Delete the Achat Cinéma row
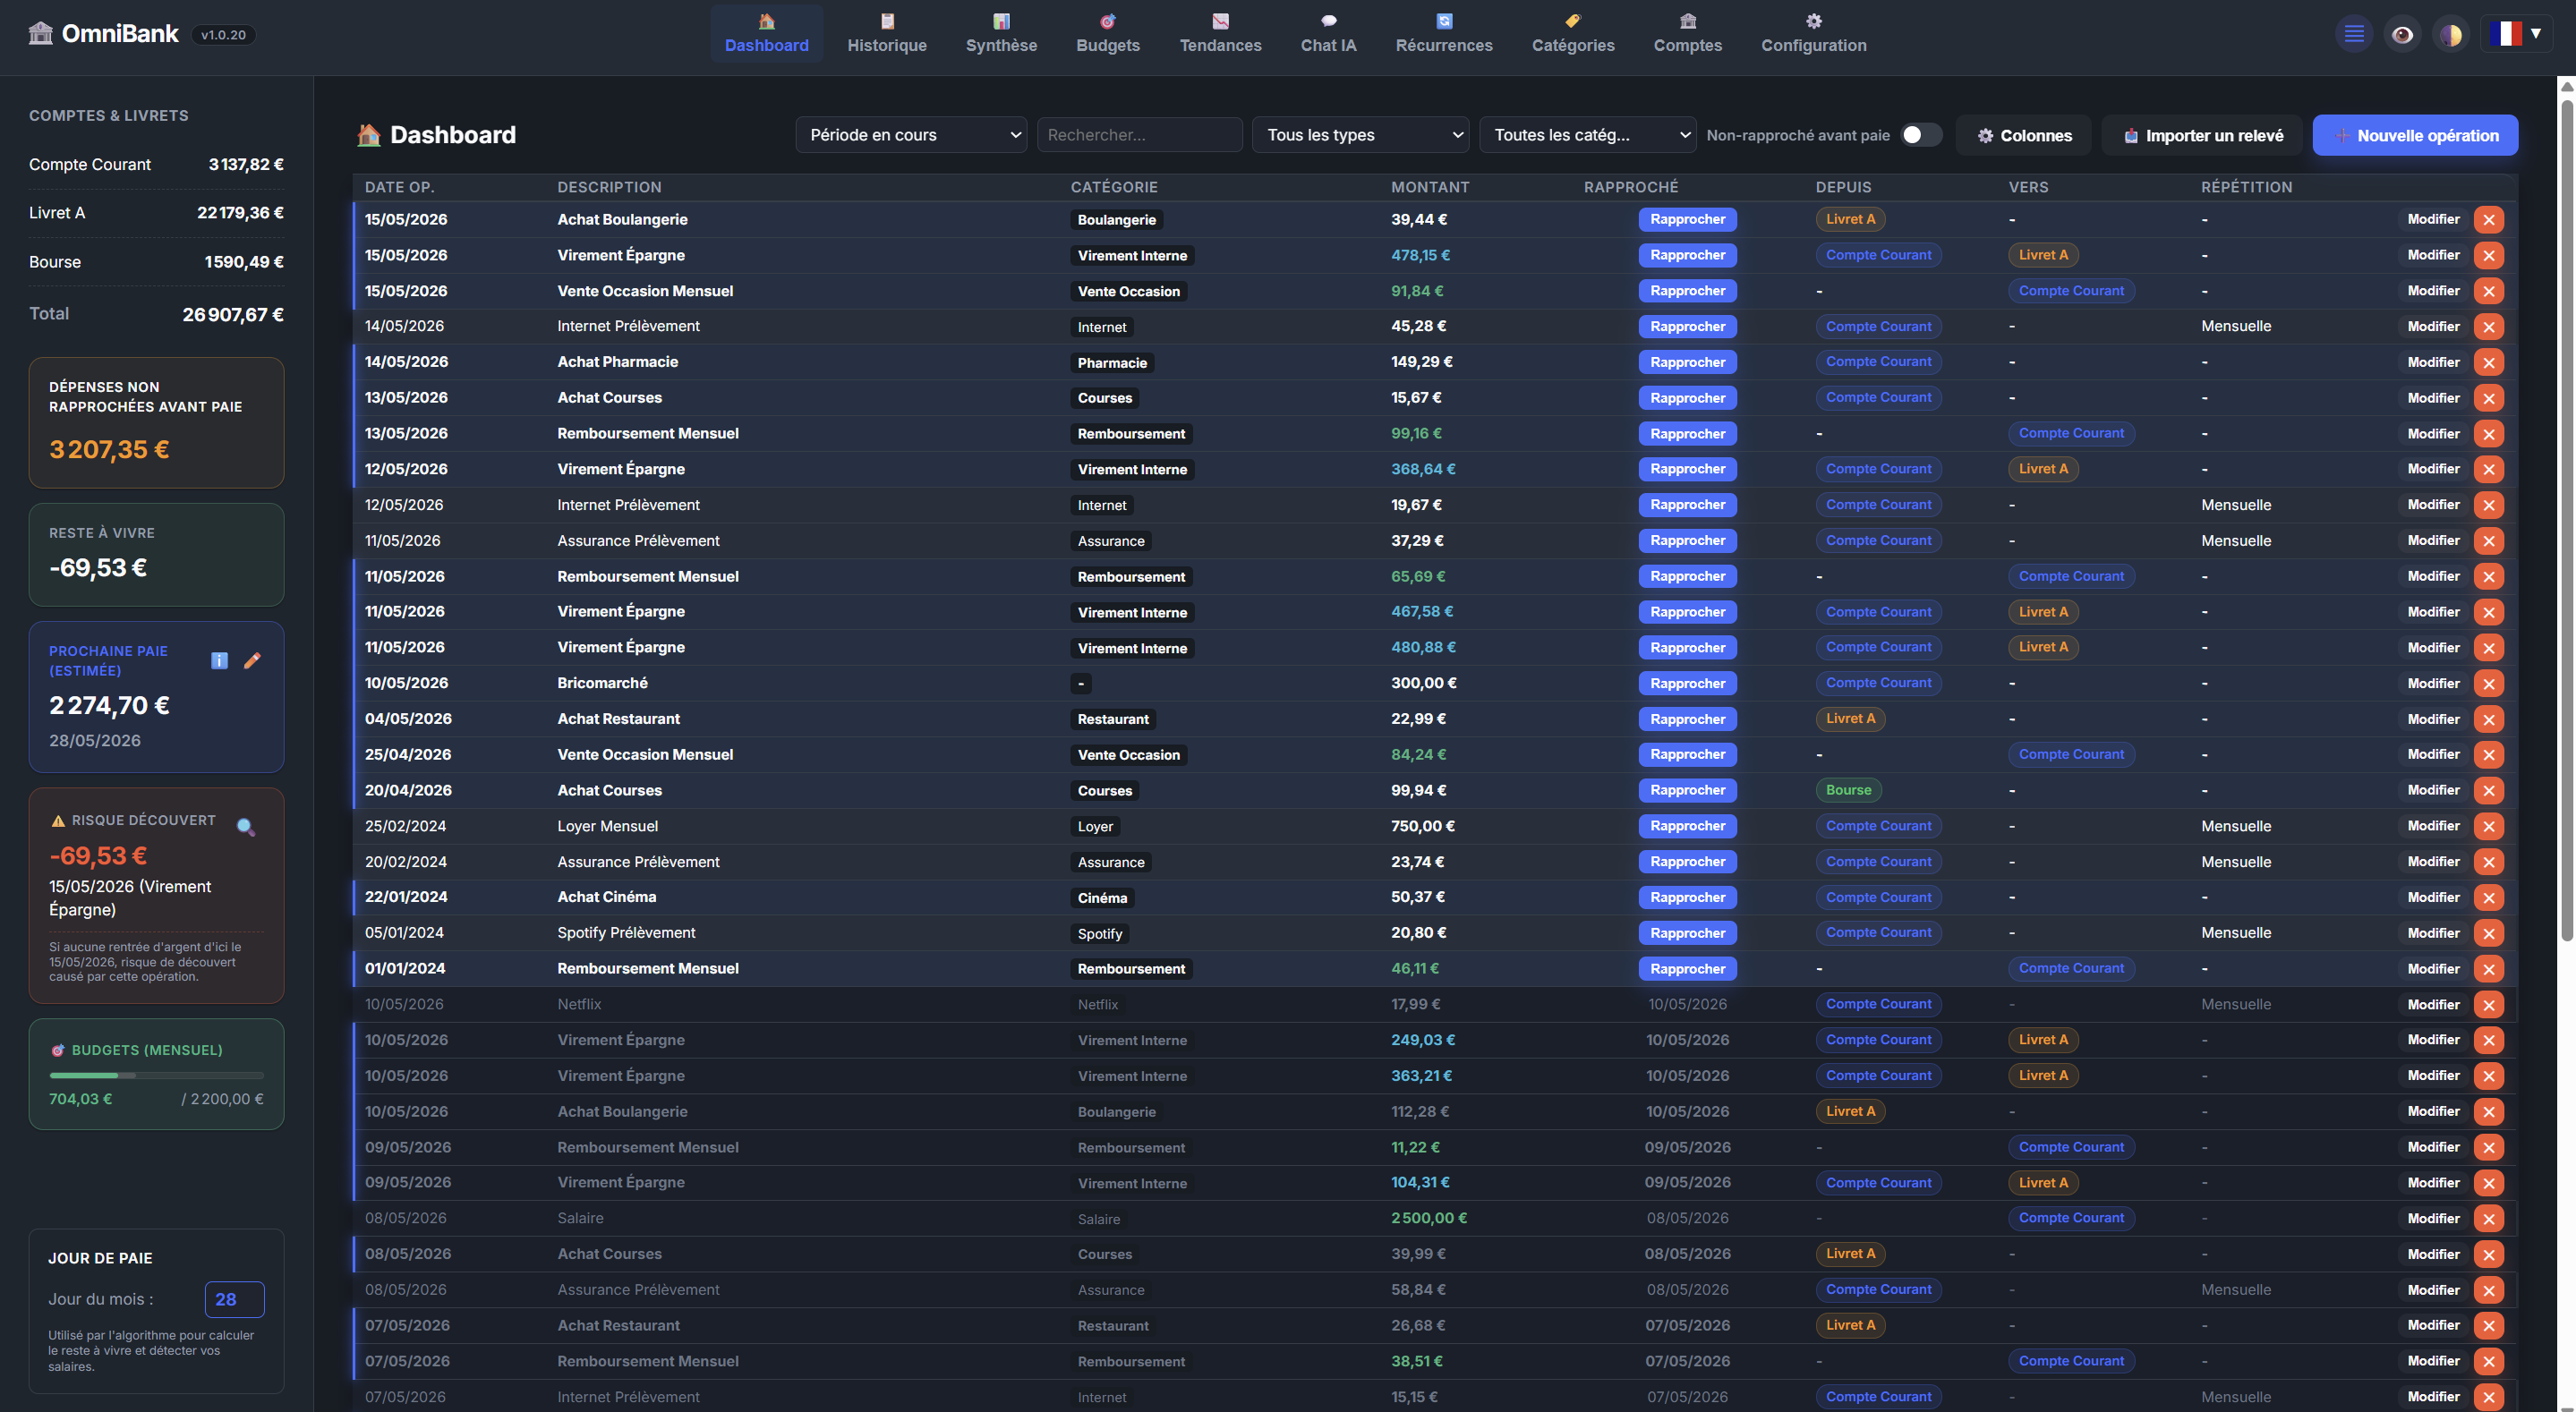Image resolution: width=2576 pixels, height=1412 pixels. (2488, 897)
